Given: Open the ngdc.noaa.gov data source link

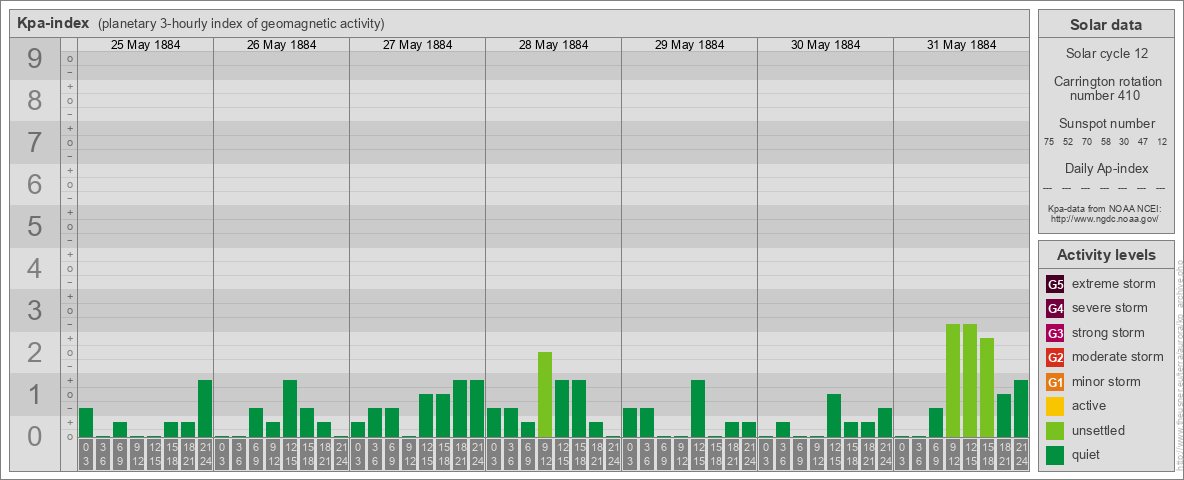Looking at the screenshot, I should point(1103,218).
